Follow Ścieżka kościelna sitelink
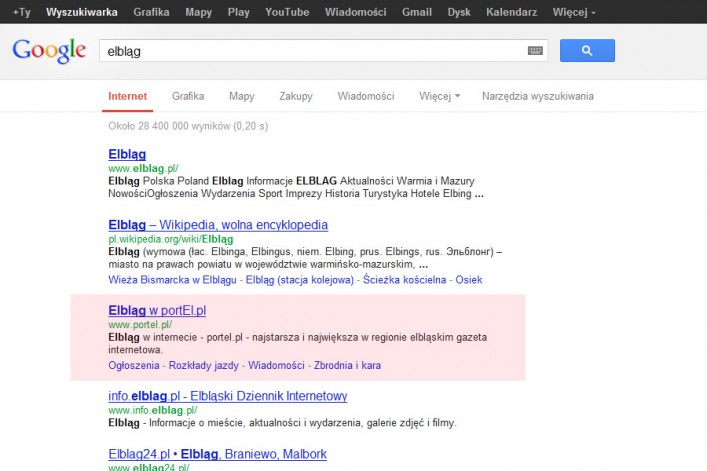Image resolution: width=707 pixels, height=471 pixels. [404, 280]
